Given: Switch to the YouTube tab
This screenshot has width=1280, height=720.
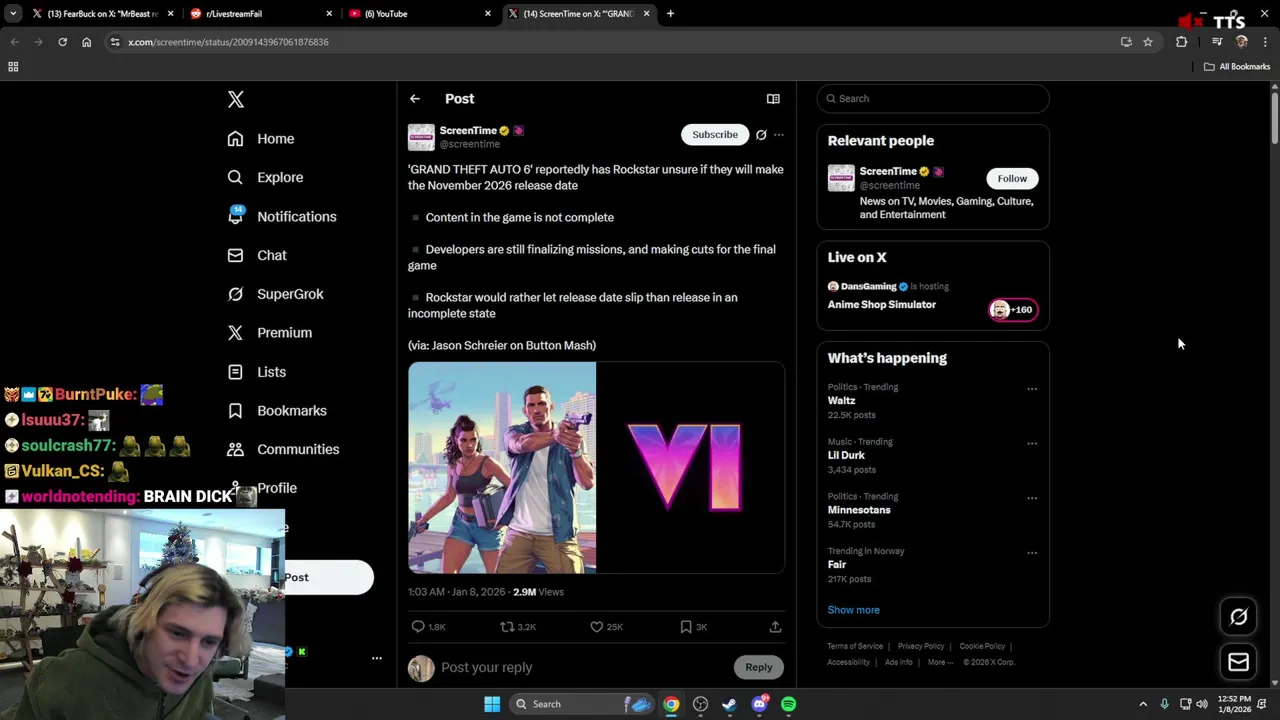Looking at the screenshot, I should coord(420,14).
